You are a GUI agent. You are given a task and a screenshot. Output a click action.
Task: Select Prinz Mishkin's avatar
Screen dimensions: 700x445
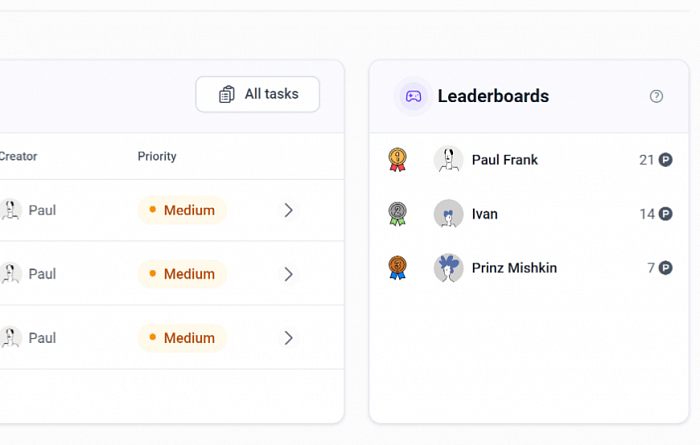click(x=448, y=268)
